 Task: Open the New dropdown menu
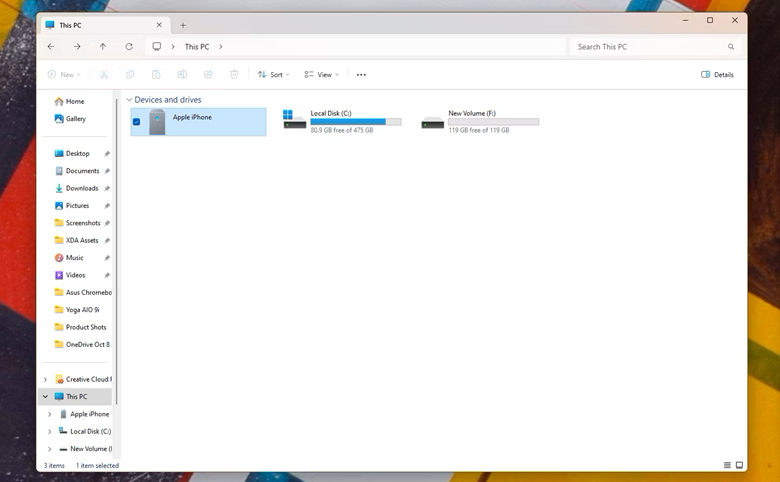coord(64,75)
